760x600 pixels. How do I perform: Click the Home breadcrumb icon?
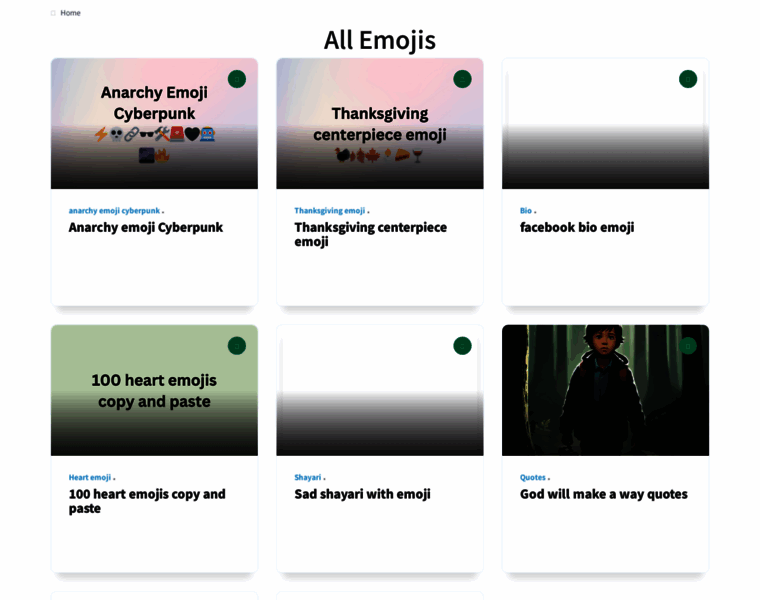(x=53, y=13)
